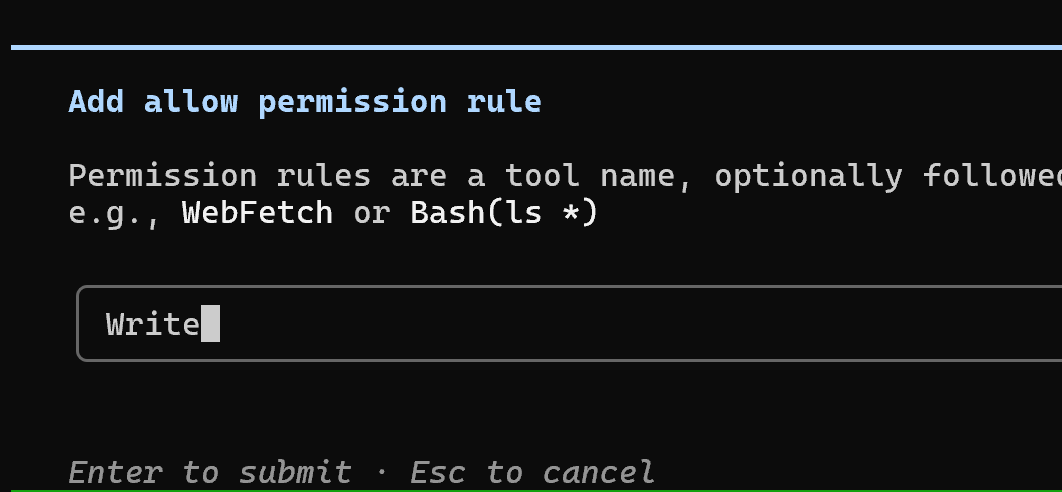Click the rule input box containing "Write"
Screen dimensions: 1062x492
(x=569, y=324)
